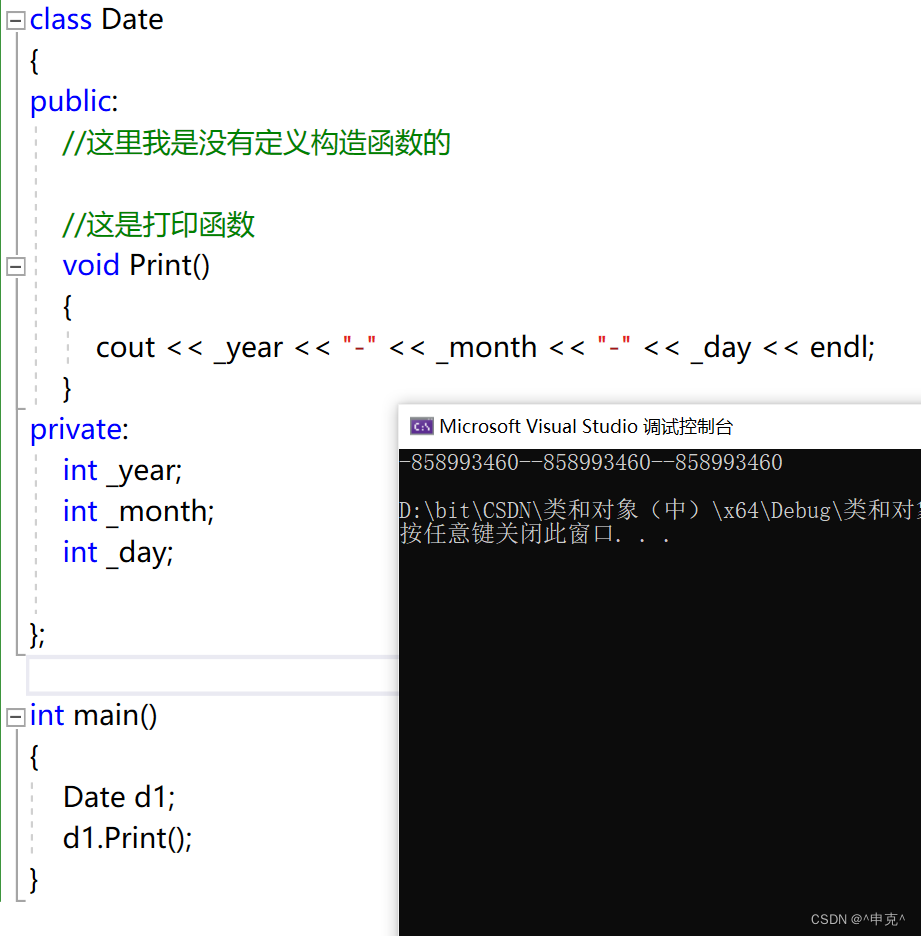The image size is (921, 936).
Task: Click the comment 这里我是没有定义构造函数的
Action: 256,143
